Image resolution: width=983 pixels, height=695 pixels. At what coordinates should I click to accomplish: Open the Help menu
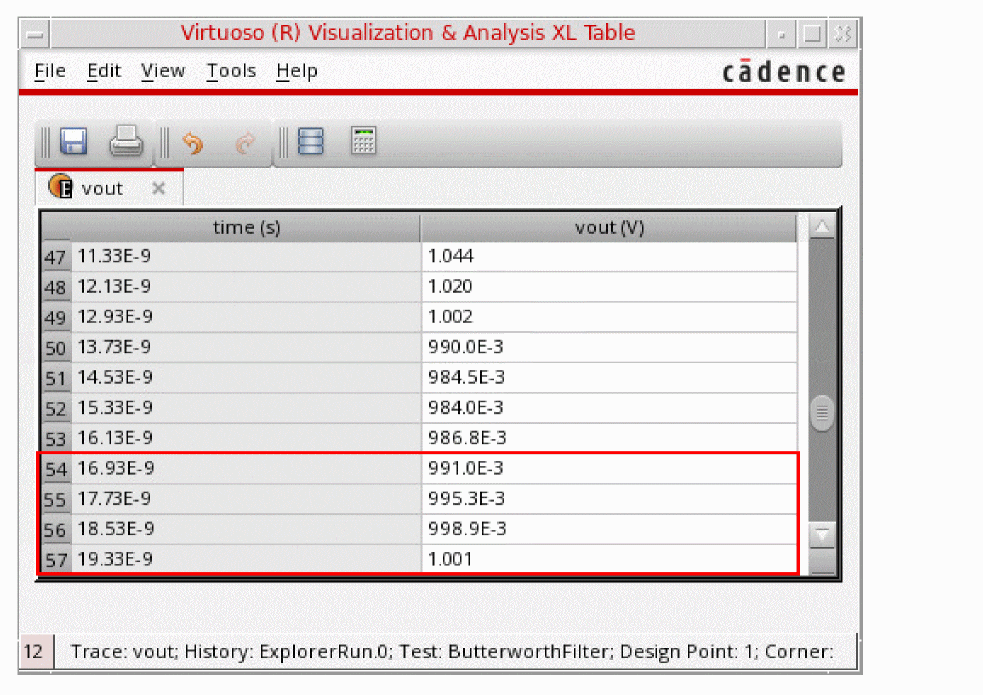297,71
